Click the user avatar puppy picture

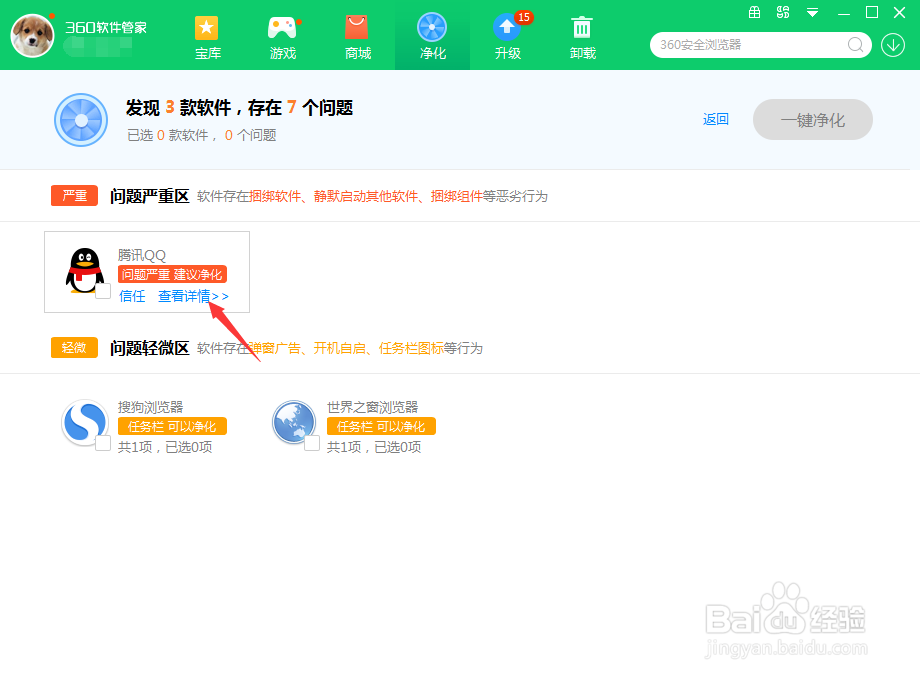coord(32,35)
